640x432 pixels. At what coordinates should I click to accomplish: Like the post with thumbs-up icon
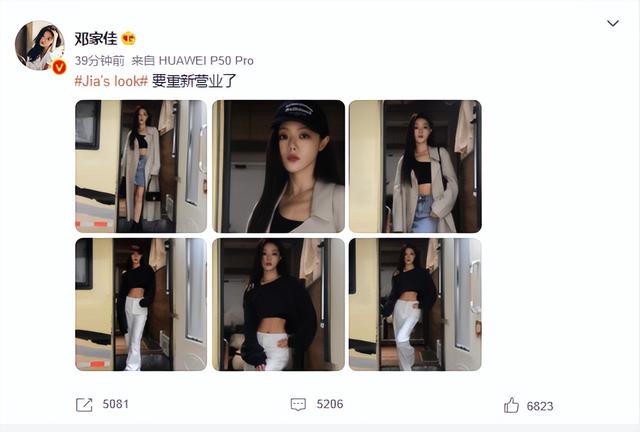coord(511,405)
